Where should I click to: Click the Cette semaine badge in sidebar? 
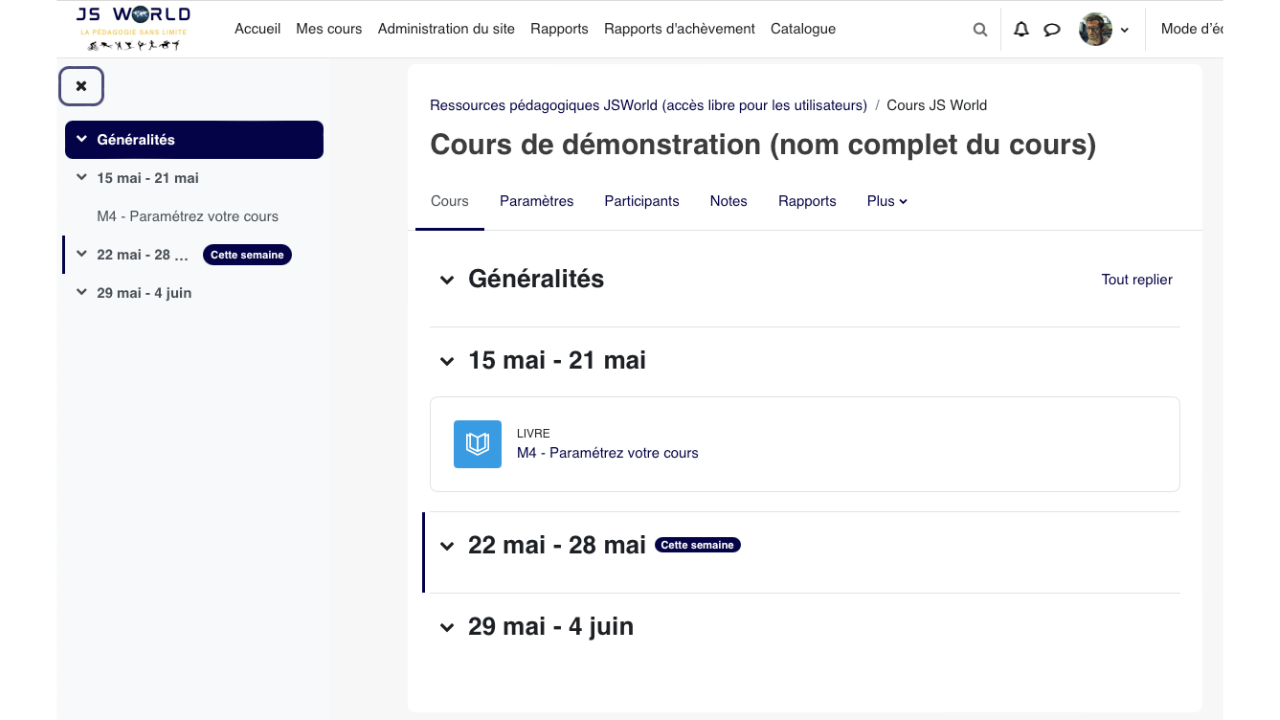click(247, 255)
